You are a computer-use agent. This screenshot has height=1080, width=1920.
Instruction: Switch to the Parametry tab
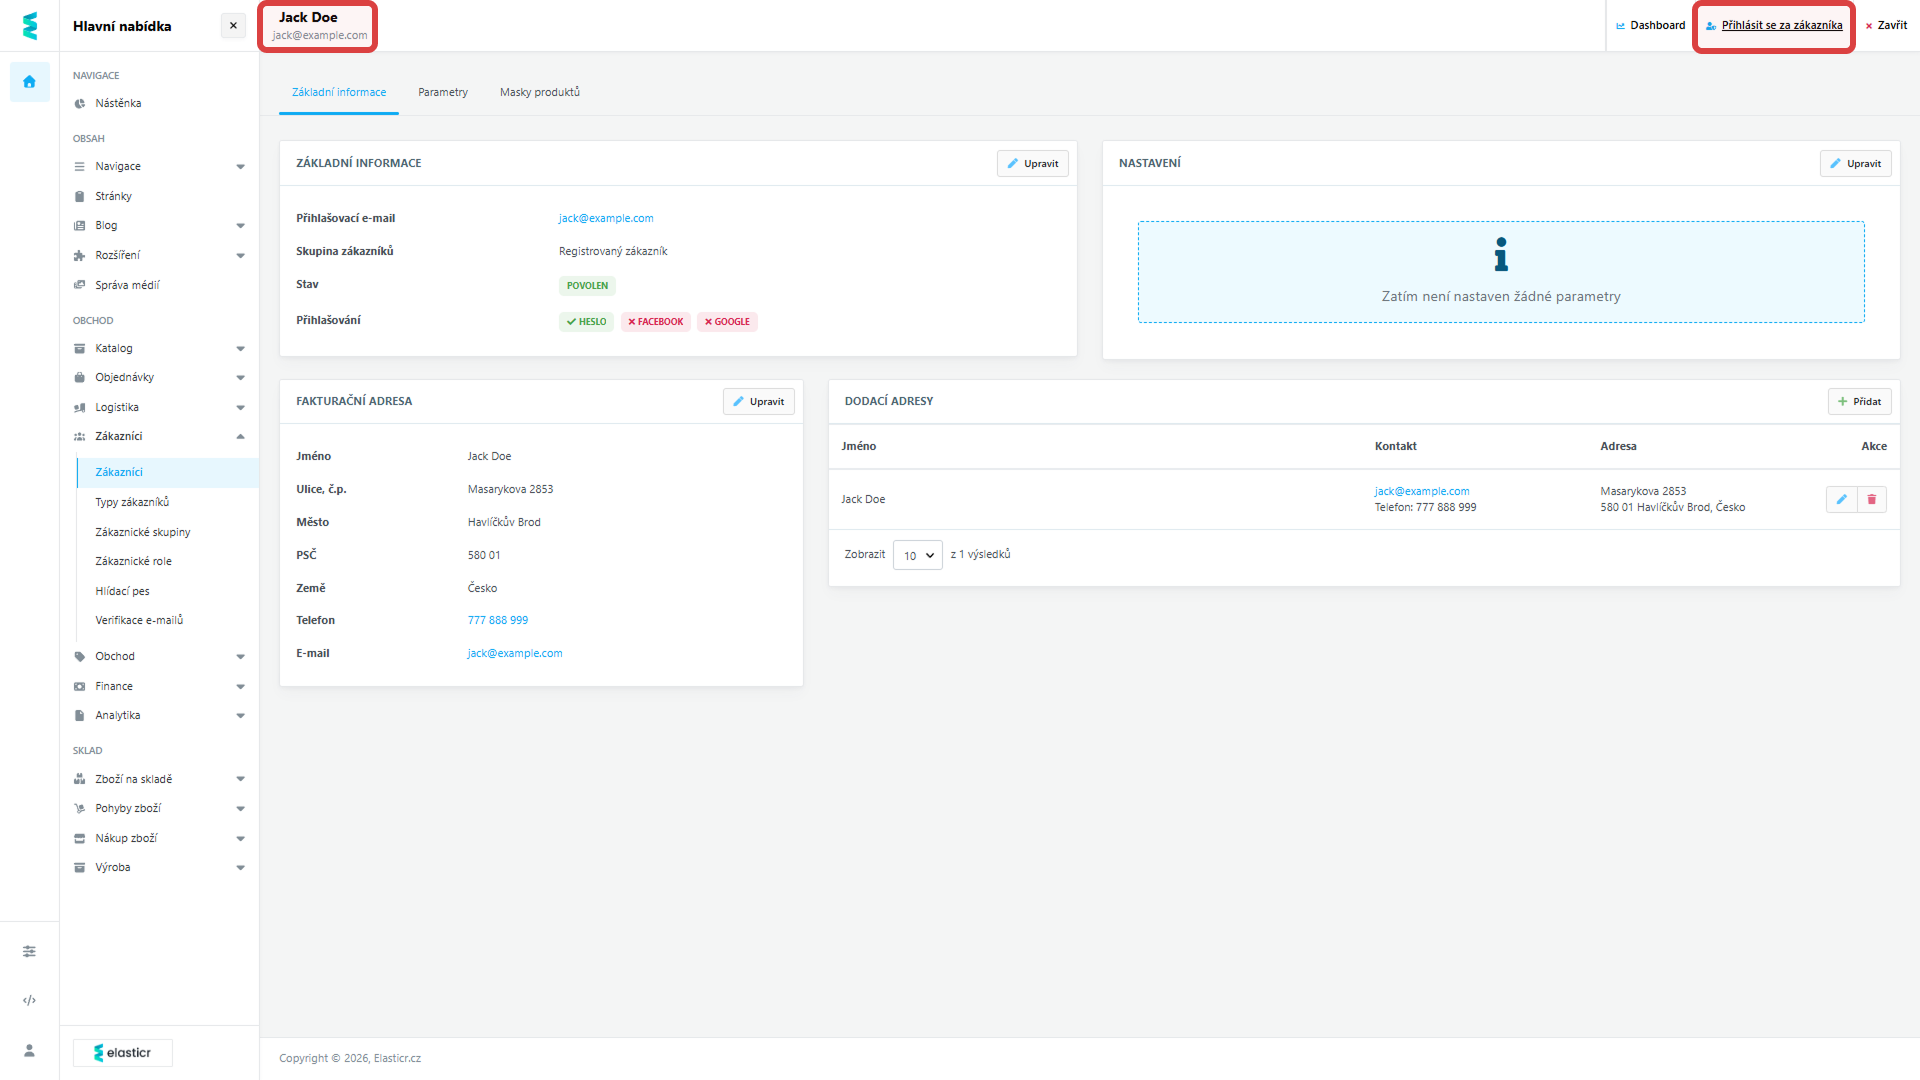[442, 92]
